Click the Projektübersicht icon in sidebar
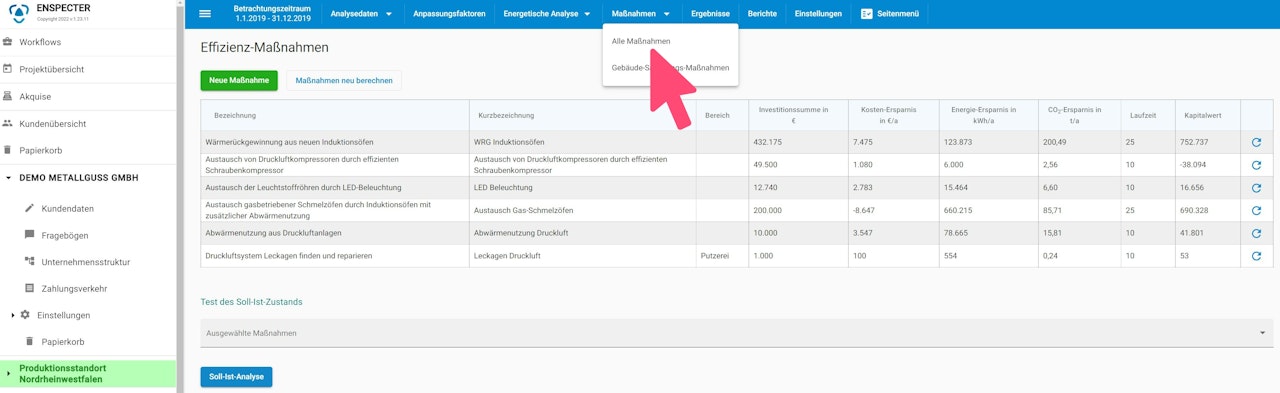The height and width of the screenshot is (393, 1280). [x=8, y=69]
